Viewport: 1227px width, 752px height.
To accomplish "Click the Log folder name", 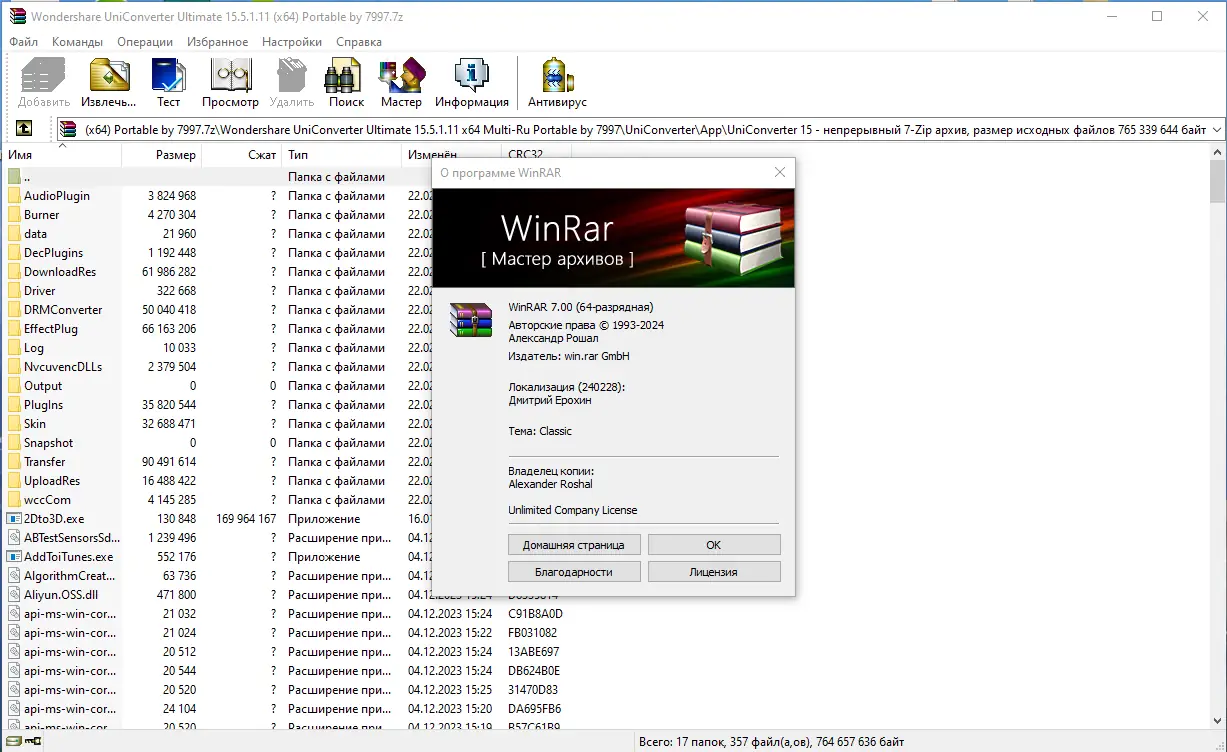I will 34,348.
